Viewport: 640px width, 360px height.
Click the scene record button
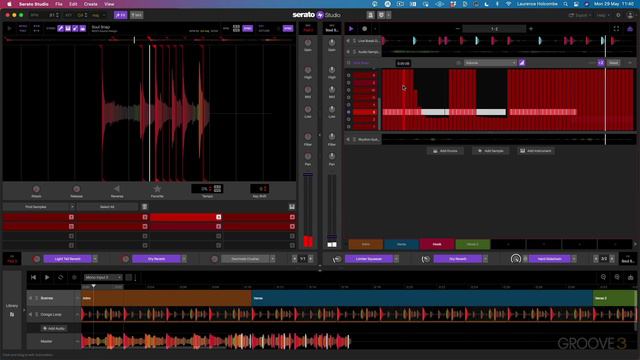click(364, 29)
